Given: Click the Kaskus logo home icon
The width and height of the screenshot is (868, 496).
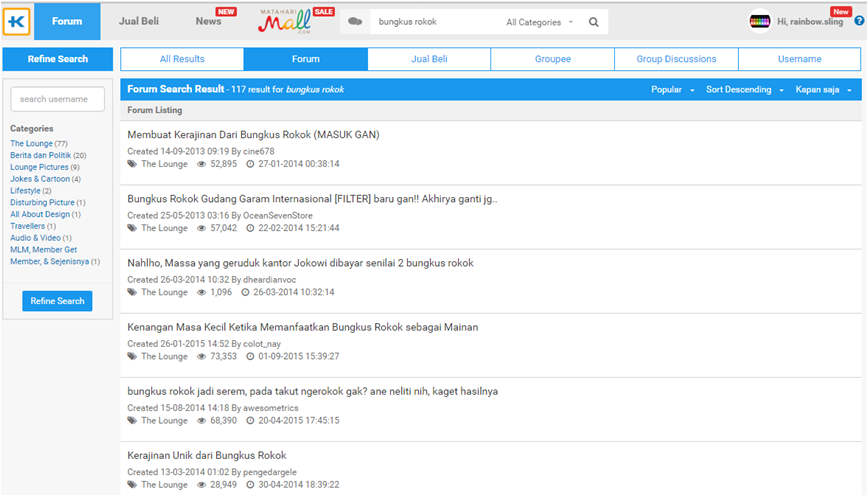Looking at the screenshot, I should tap(17, 21).
